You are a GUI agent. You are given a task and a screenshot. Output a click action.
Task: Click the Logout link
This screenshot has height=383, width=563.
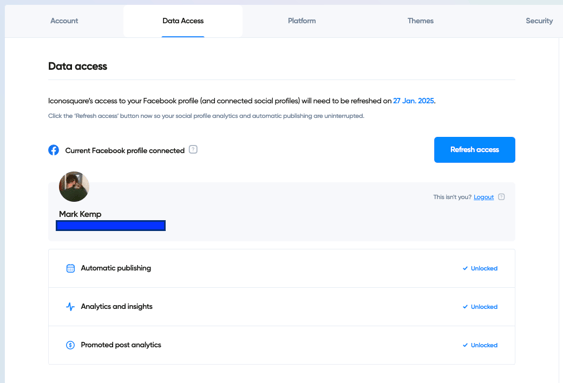[484, 197]
